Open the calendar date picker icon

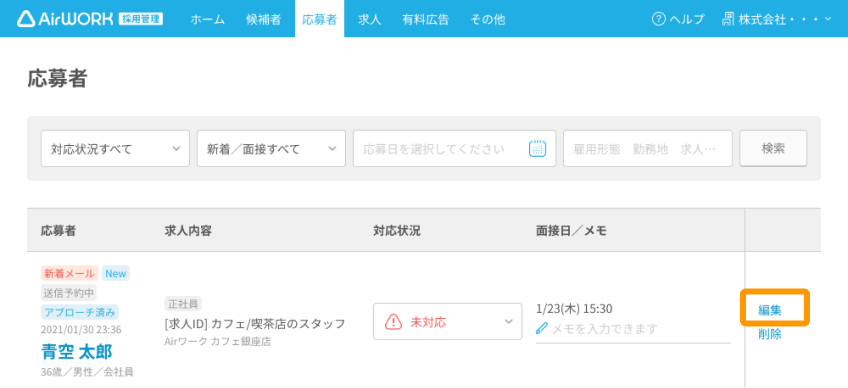coord(537,148)
